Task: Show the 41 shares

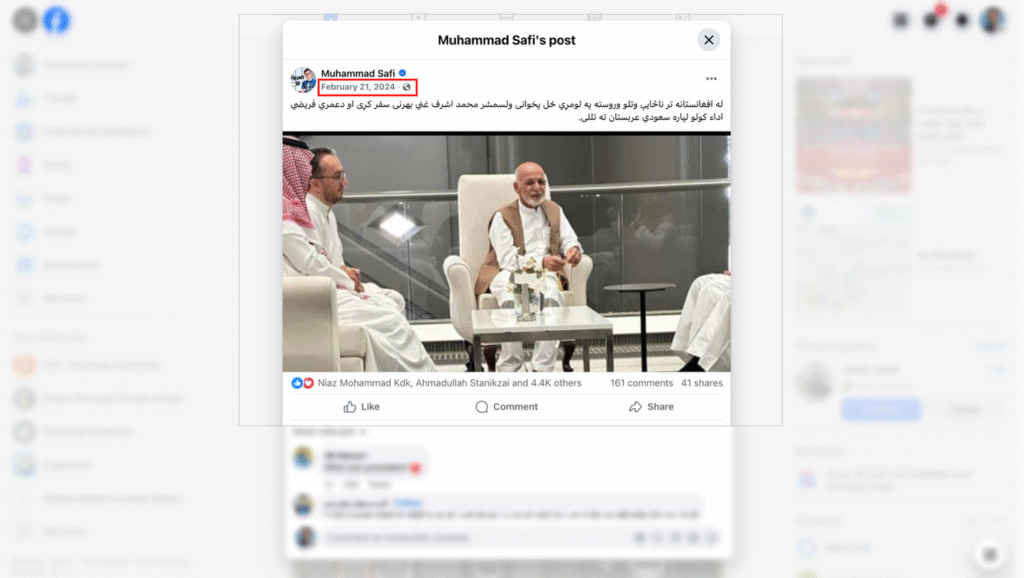Action: (702, 383)
